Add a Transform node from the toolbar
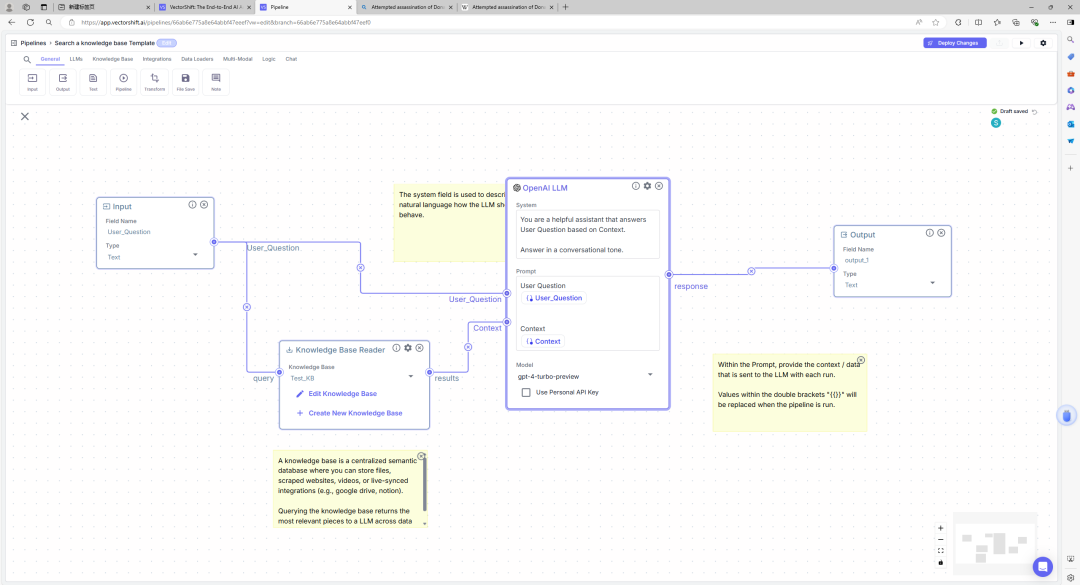 click(x=154, y=82)
